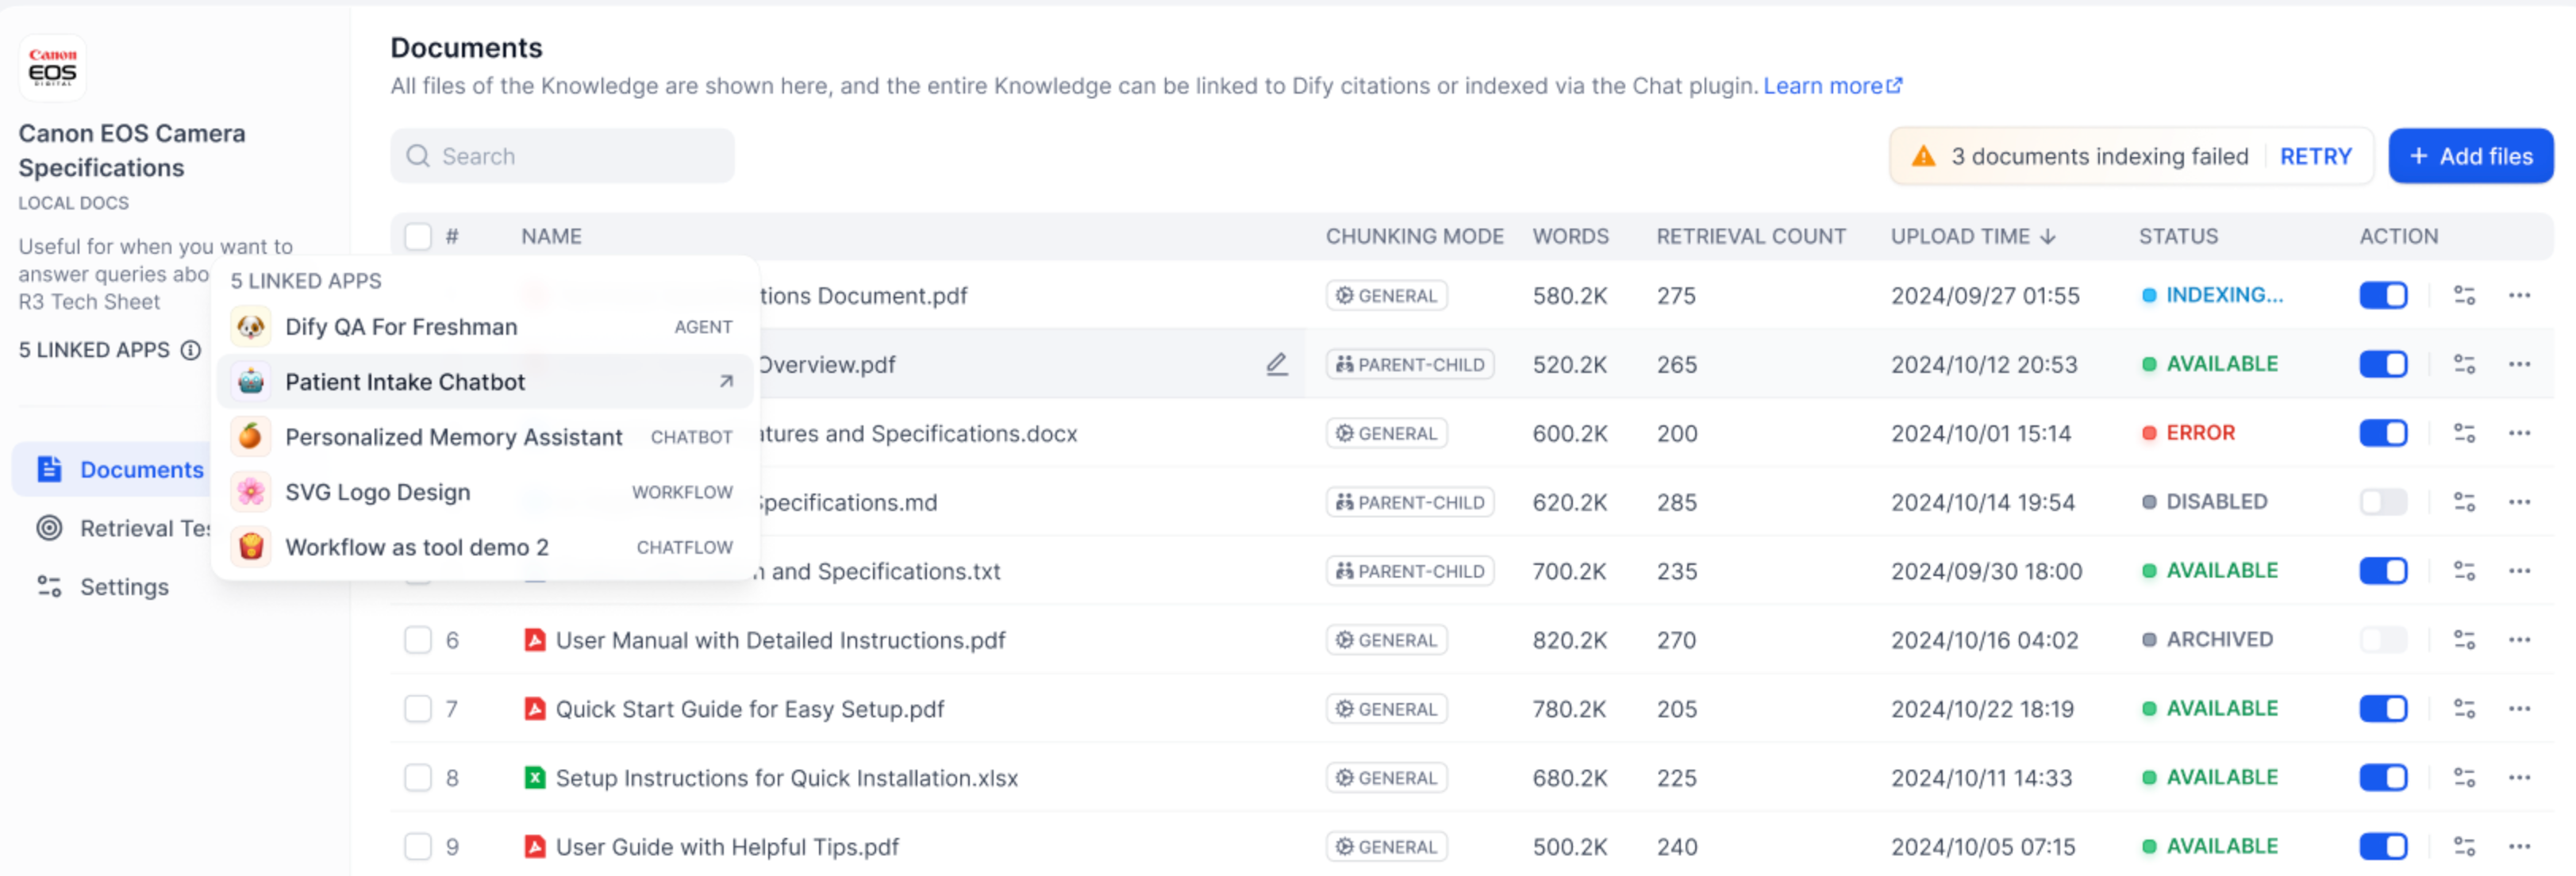Click RETRY for failed indexing

(2315, 156)
